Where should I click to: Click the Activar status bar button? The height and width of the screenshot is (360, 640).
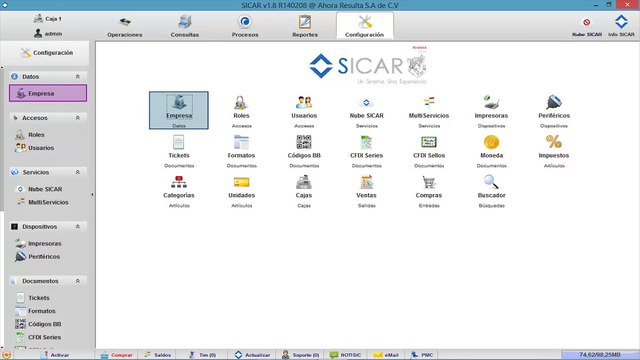(x=55, y=355)
